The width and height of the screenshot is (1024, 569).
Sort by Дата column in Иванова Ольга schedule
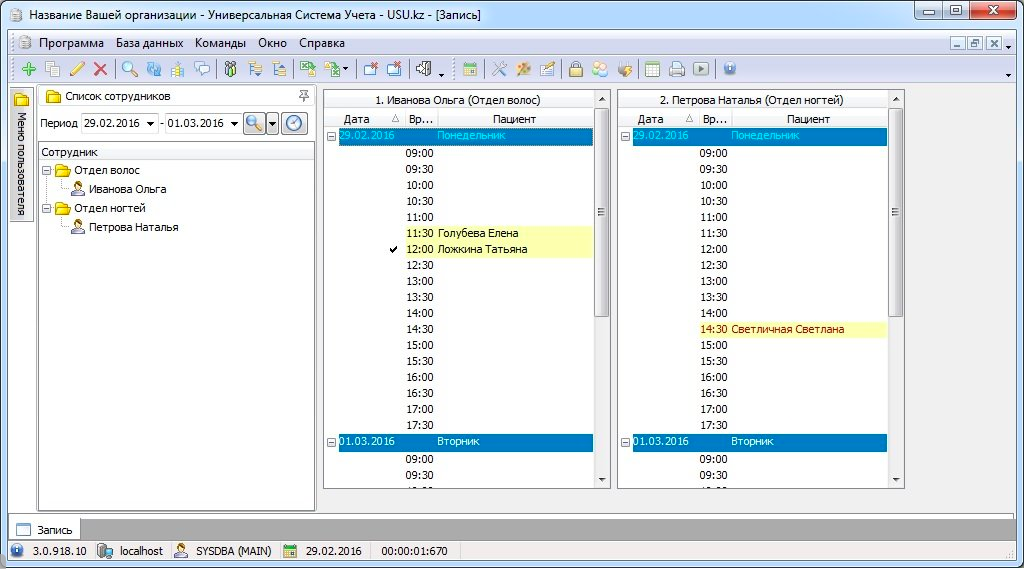pos(371,119)
